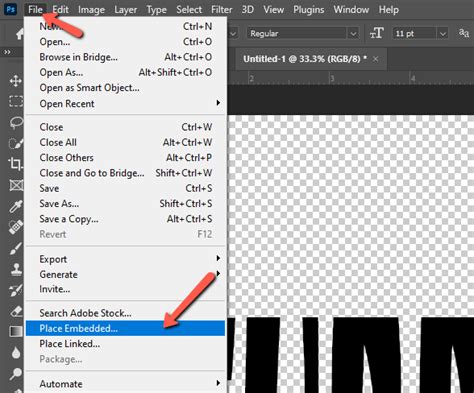The height and width of the screenshot is (393, 474).
Task: Open the Plugins menu
Action: point(309,10)
